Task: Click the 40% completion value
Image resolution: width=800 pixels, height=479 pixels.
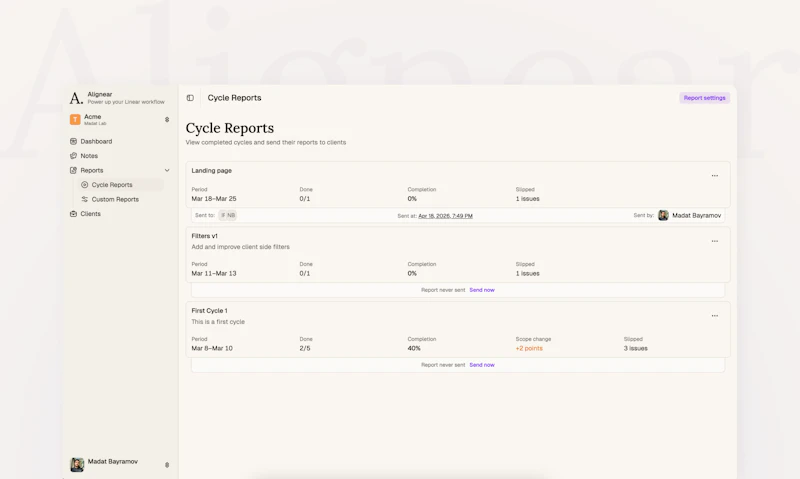Action: pos(414,348)
